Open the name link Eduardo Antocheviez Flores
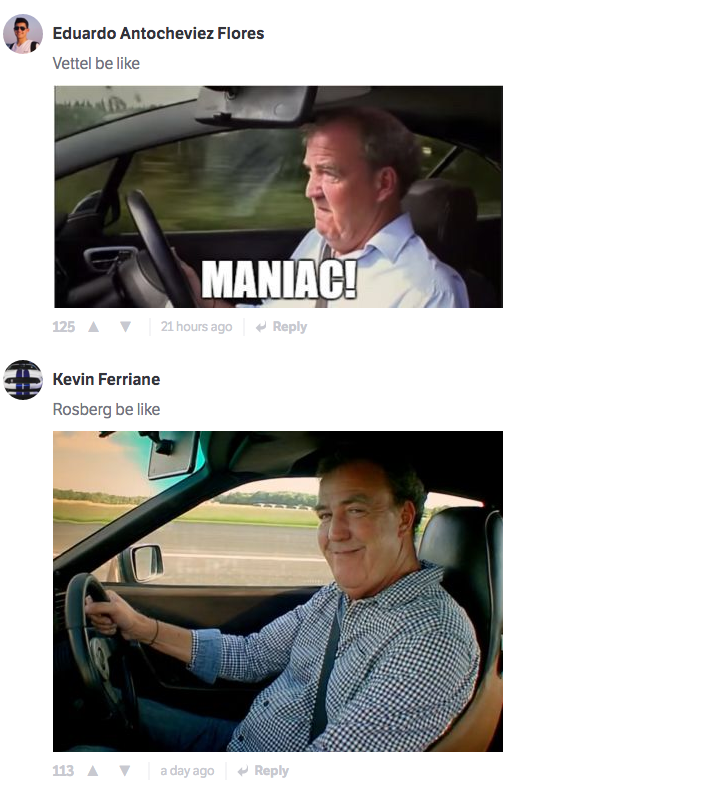 click(x=159, y=33)
